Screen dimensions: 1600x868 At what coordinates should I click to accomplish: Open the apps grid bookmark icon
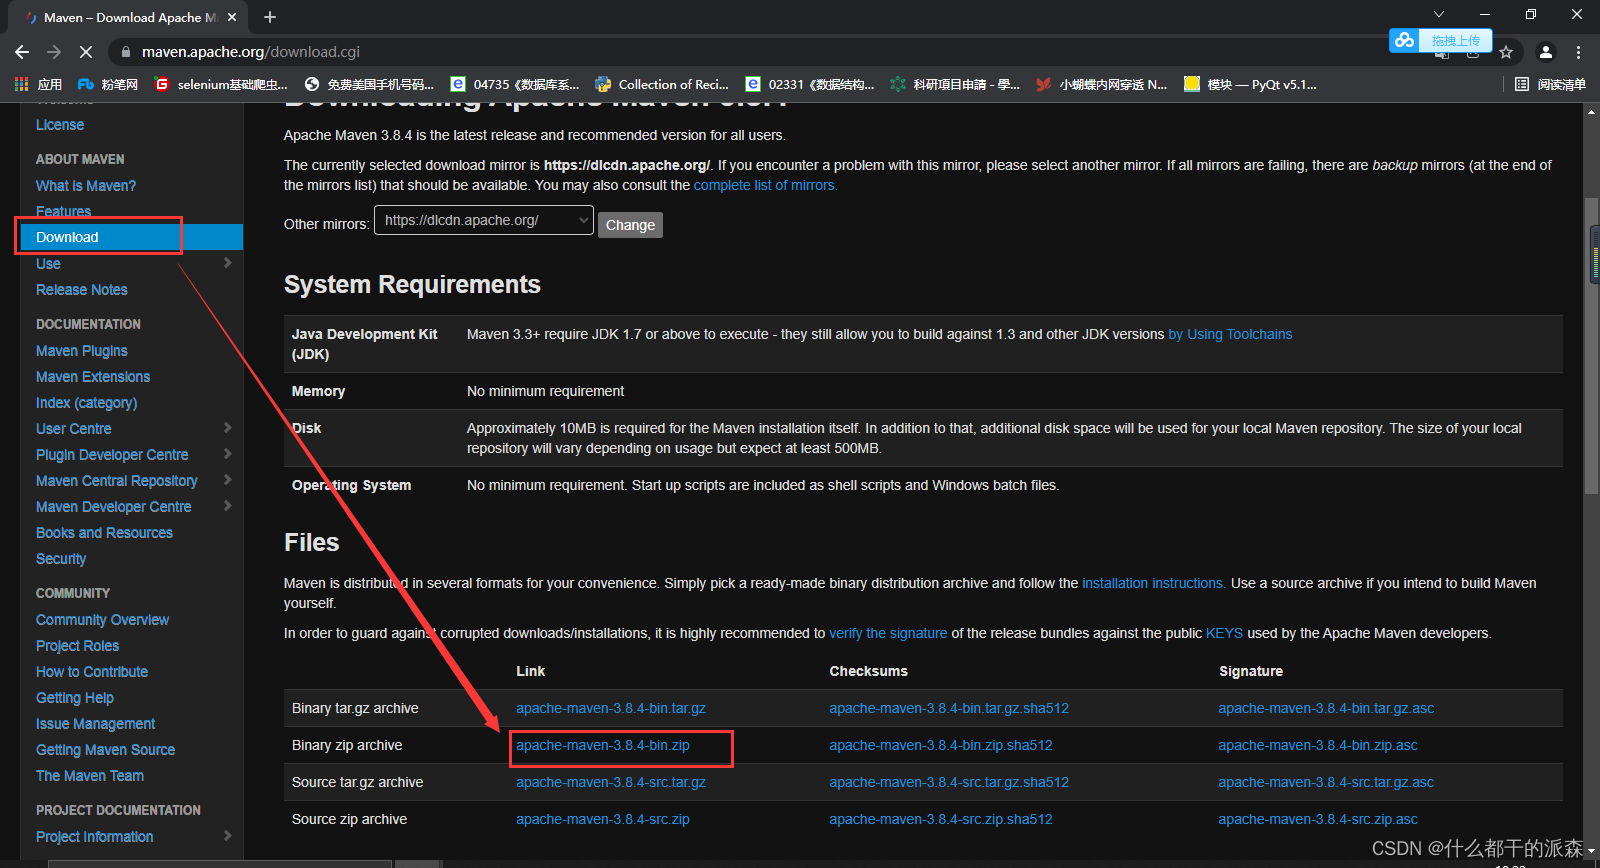[x=21, y=84]
